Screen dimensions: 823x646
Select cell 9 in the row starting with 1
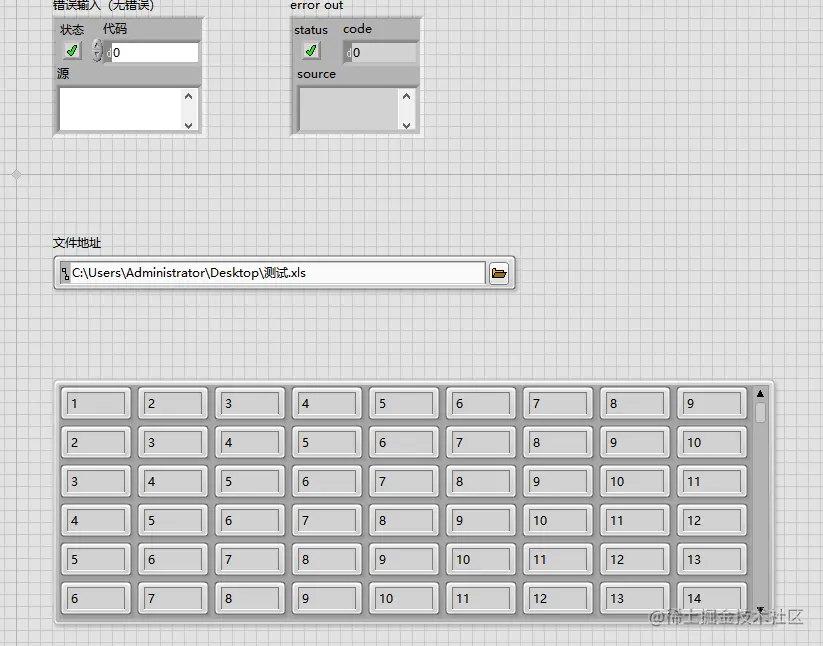tap(712, 403)
